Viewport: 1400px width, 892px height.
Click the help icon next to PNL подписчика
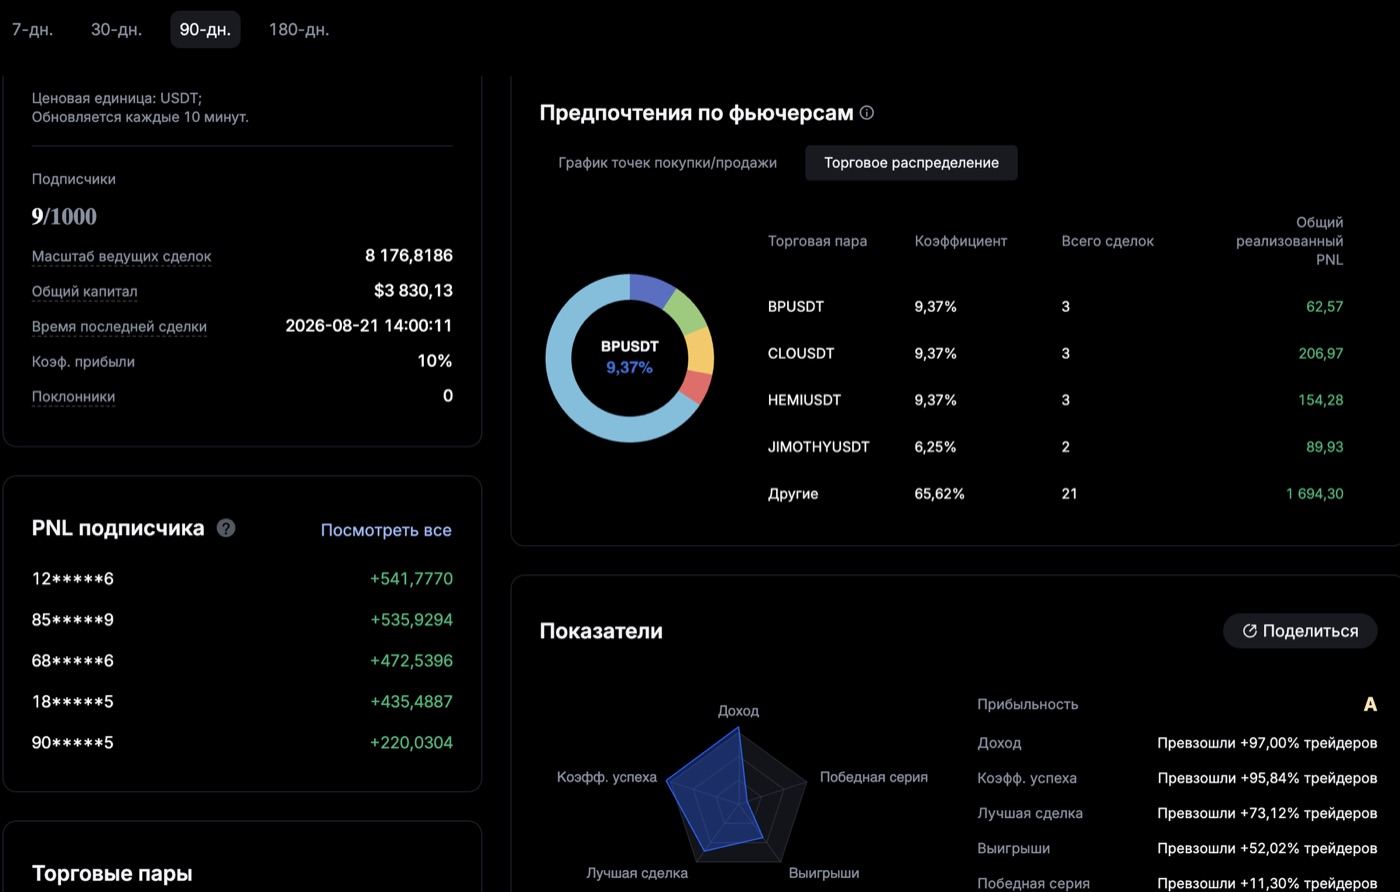226,528
